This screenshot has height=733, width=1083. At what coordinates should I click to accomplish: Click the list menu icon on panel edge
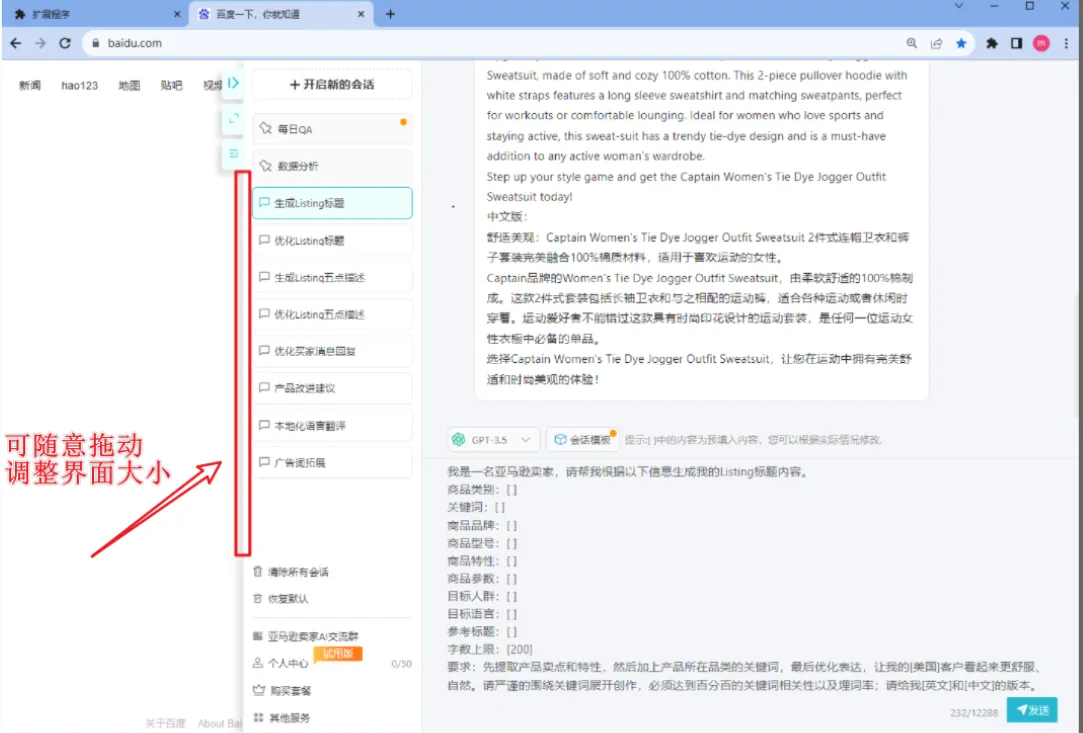point(233,153)
